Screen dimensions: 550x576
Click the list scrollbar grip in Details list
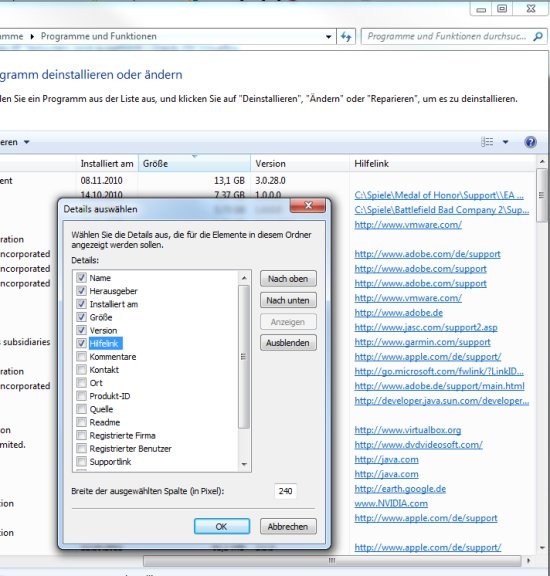tap(243, 356)
